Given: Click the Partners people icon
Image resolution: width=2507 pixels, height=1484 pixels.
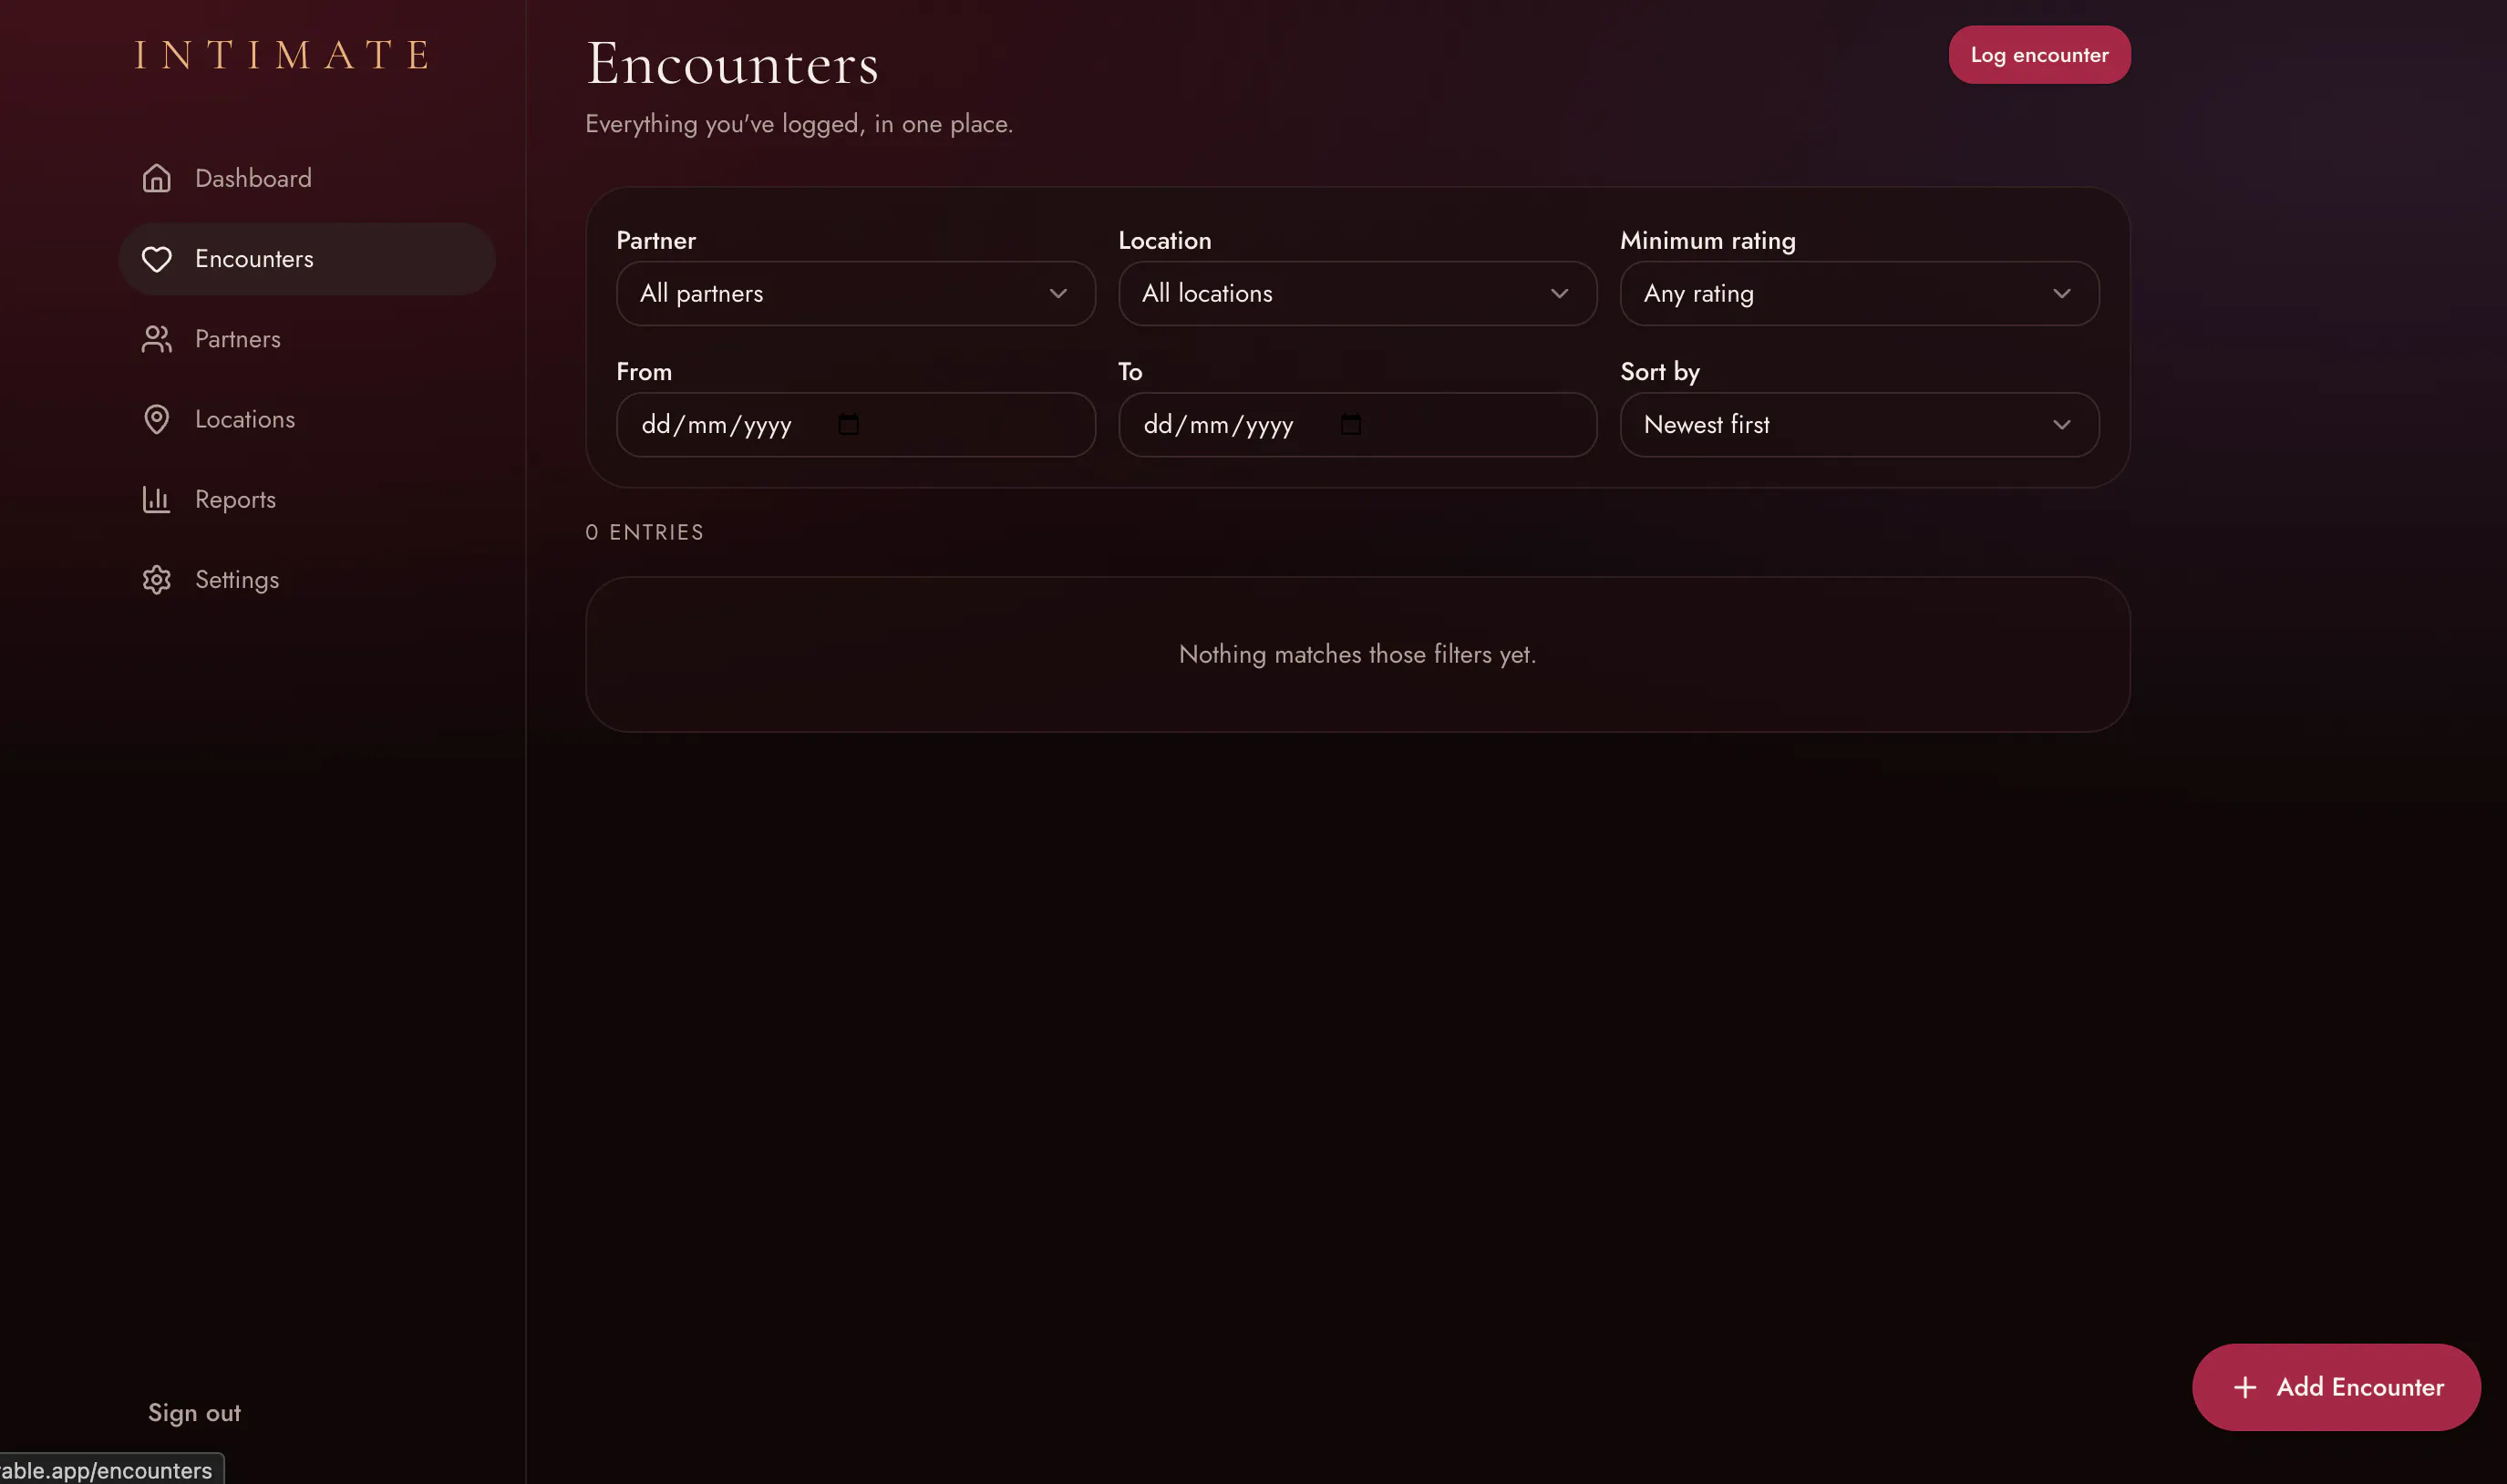Looking at the screenshot, I should (x=156, y=339).
